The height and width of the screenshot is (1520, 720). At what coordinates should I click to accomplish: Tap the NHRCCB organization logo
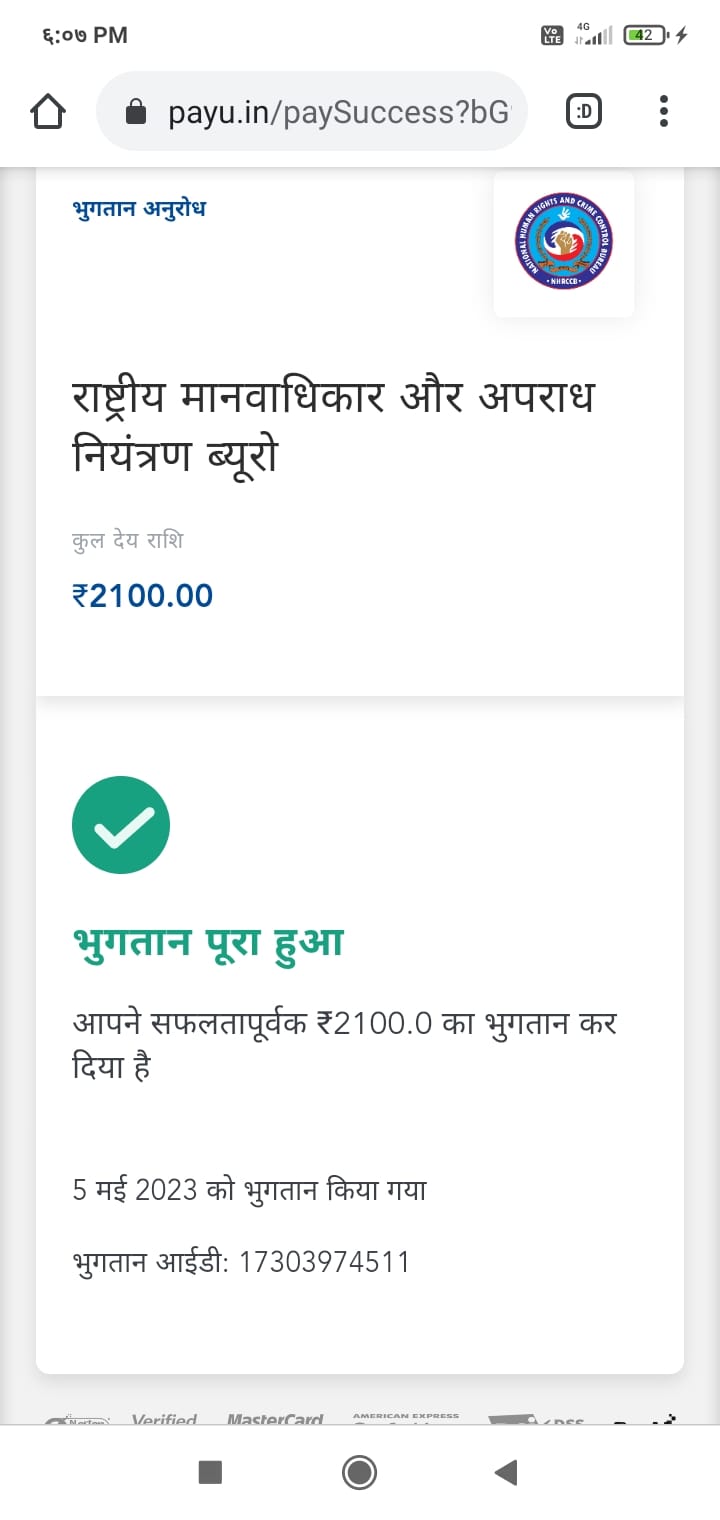[564, 242]
